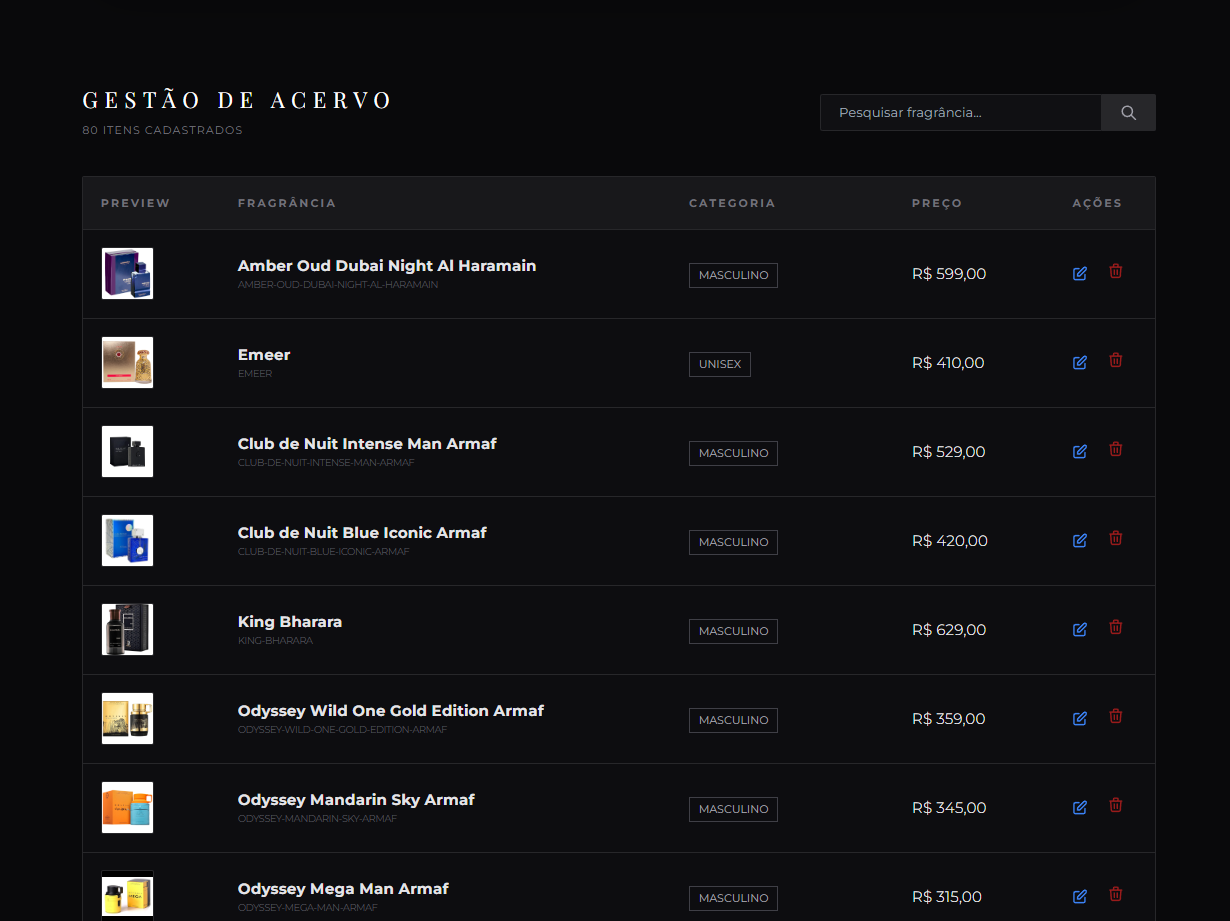The height and width of the screenshot is (921, 1230).
Task: Edit Amber Oud Dubai Night Al Haramain
Action: [1080, 273]
